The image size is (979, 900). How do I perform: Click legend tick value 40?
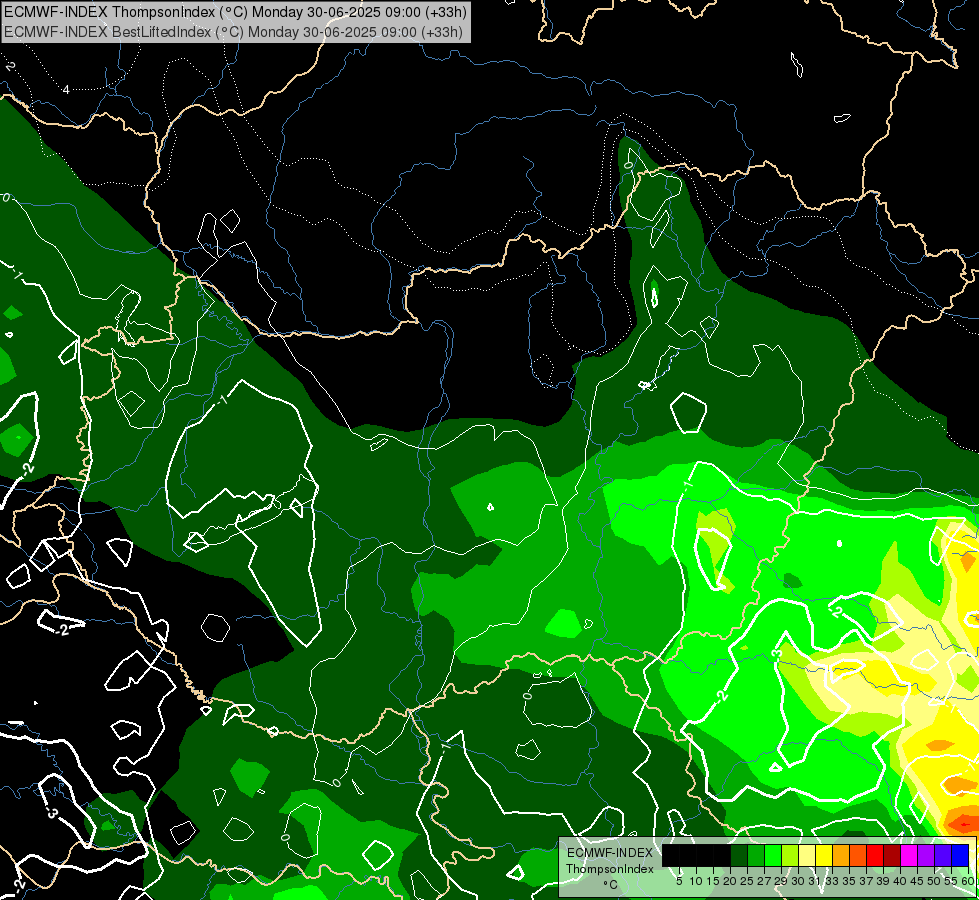coord(900,881)
